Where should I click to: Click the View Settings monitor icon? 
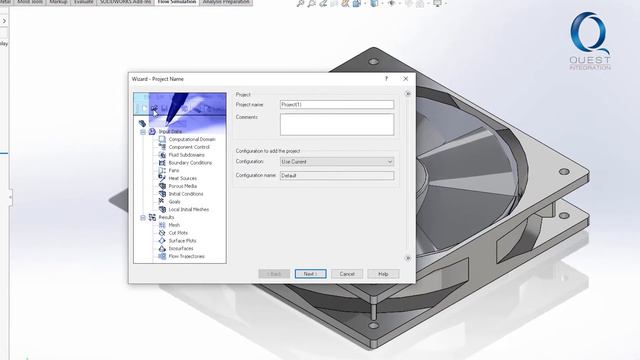437,4
